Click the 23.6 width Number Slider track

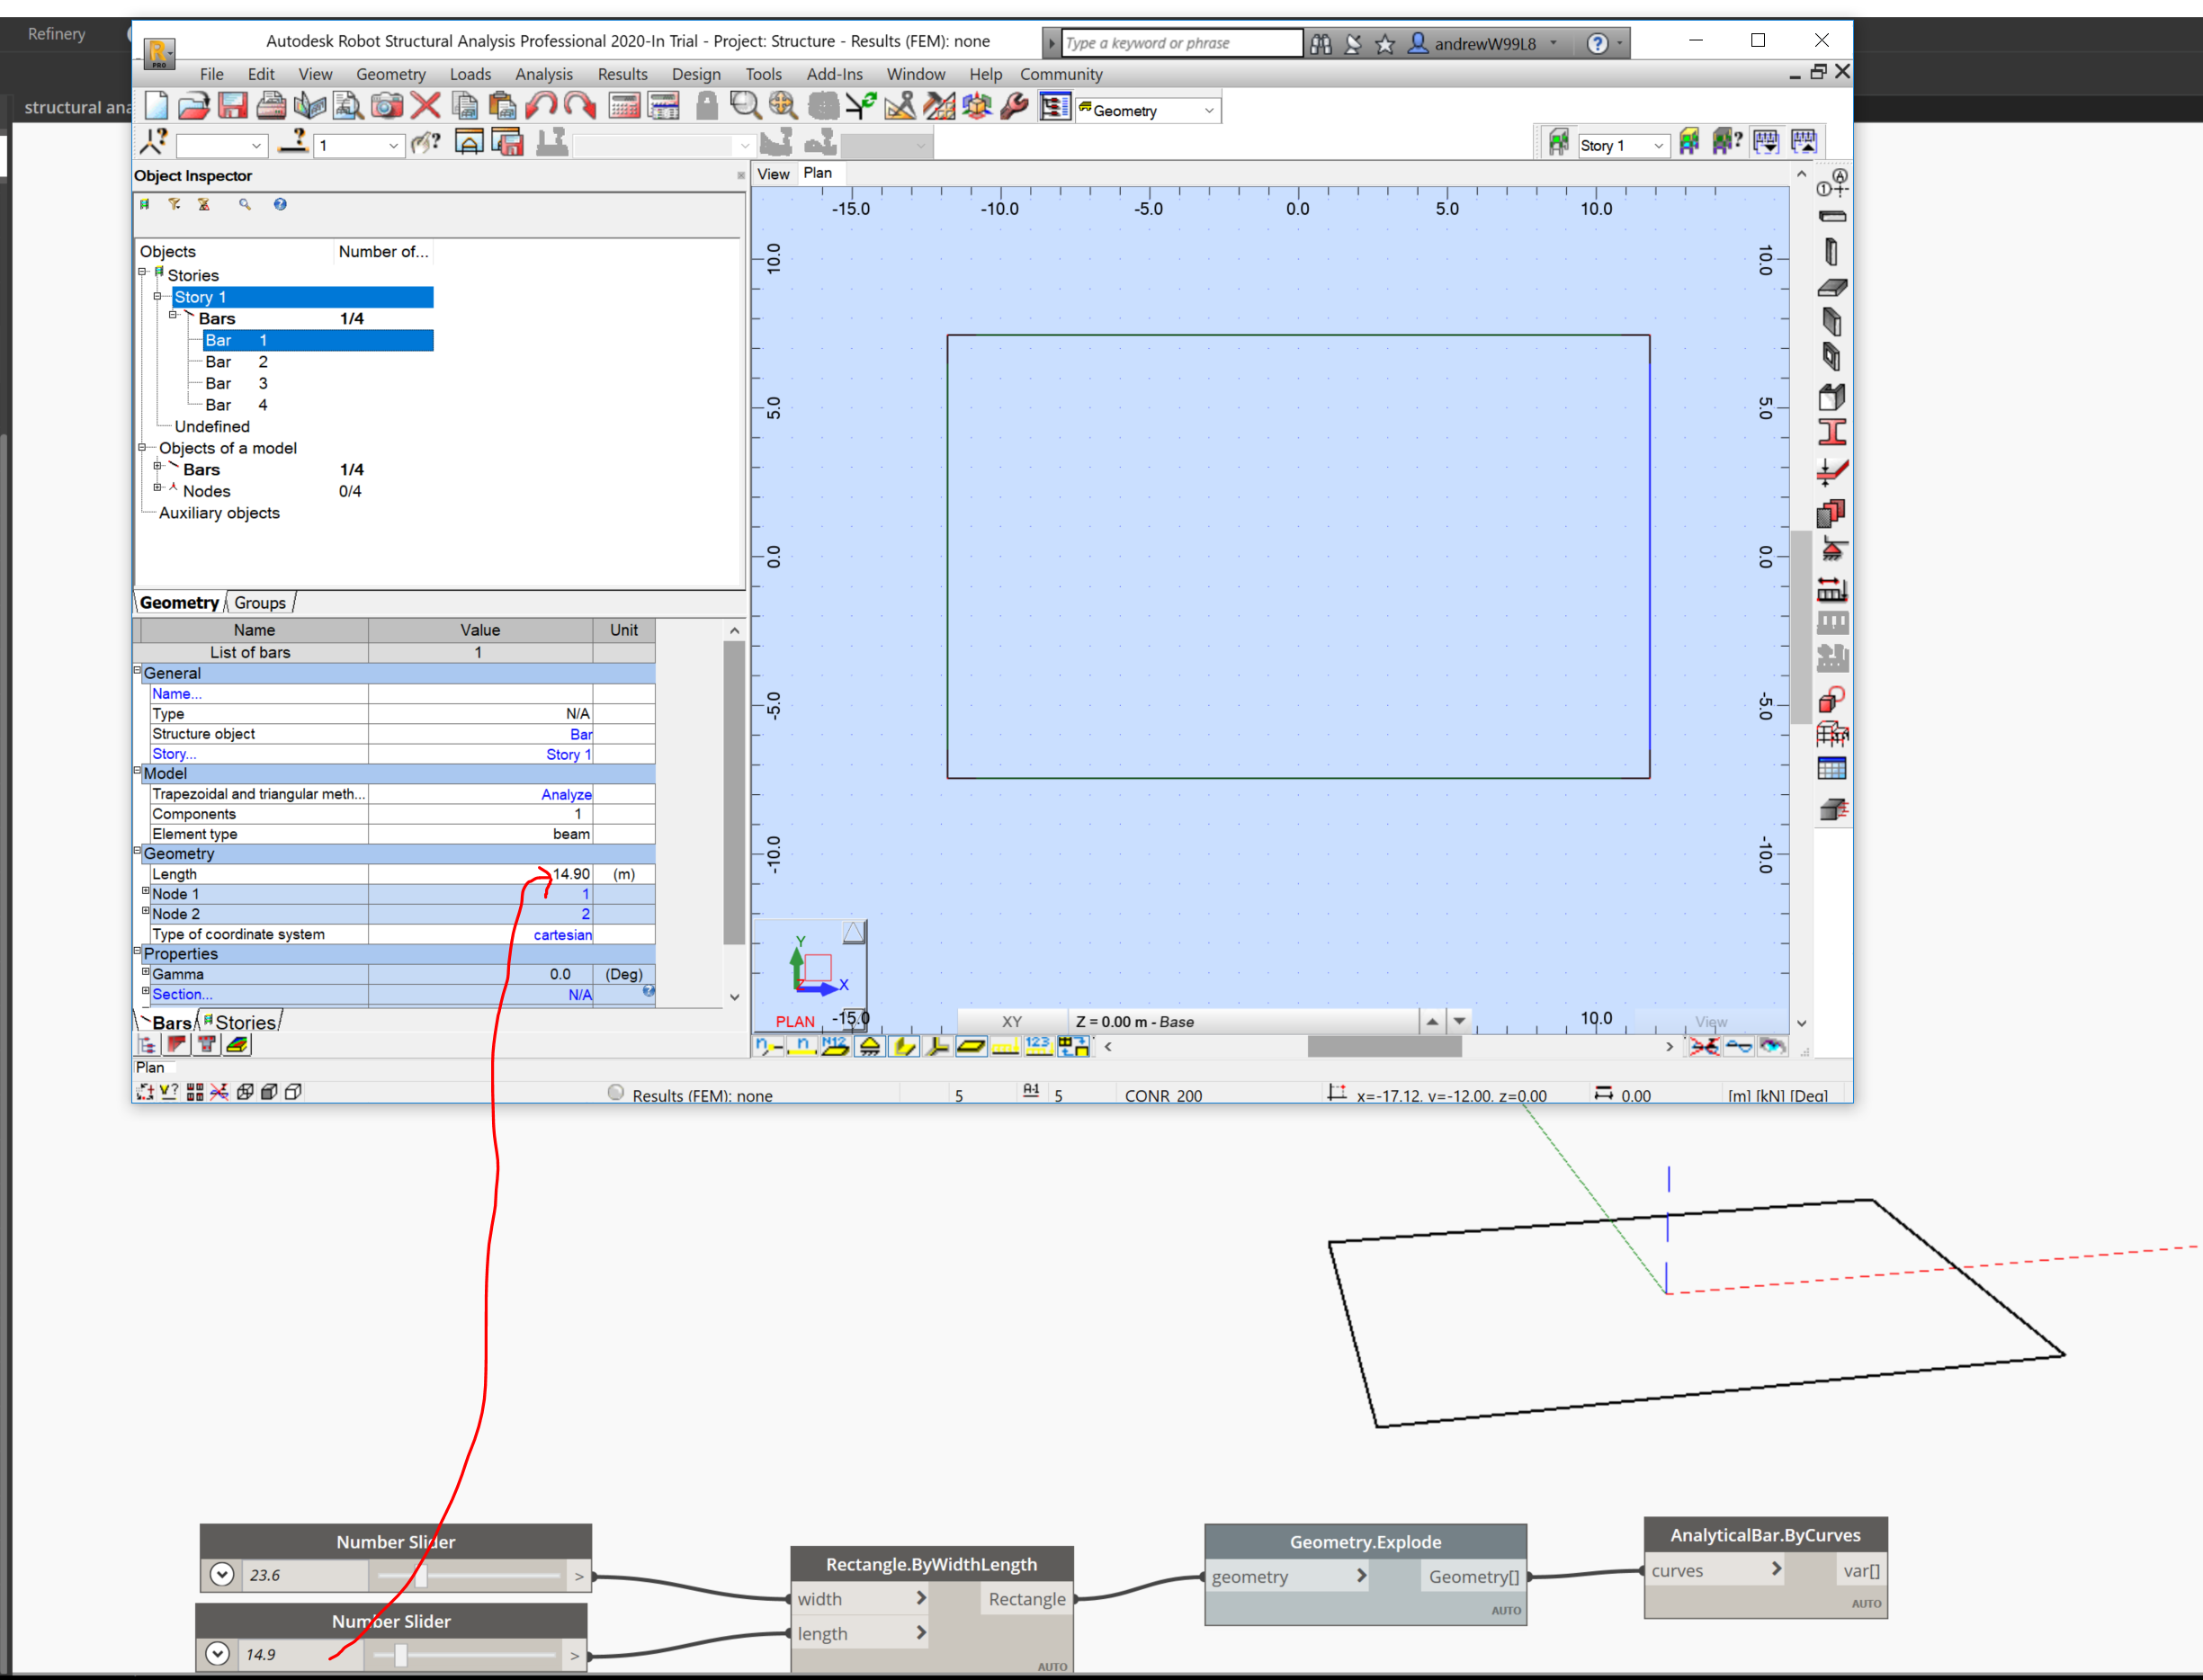pos(470,1575)
